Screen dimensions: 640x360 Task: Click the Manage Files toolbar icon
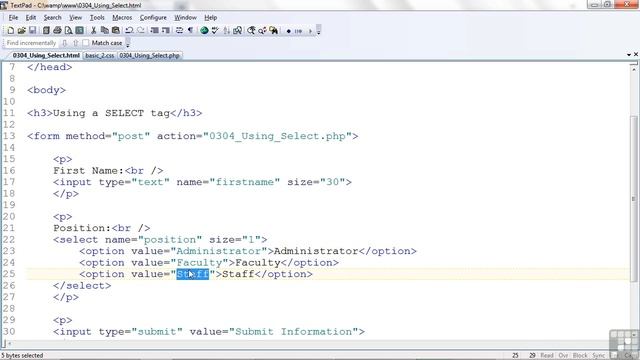[x=46, y=31]
